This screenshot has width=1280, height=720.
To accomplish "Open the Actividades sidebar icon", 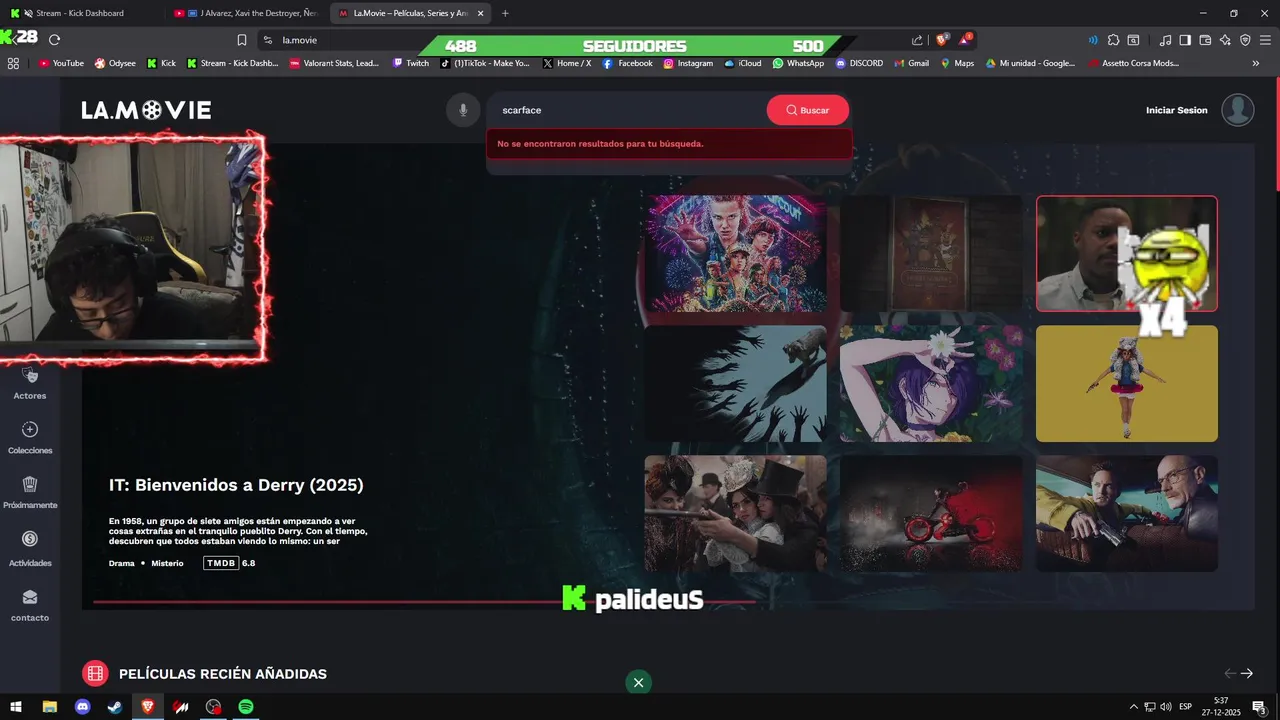I will point(30,539).
